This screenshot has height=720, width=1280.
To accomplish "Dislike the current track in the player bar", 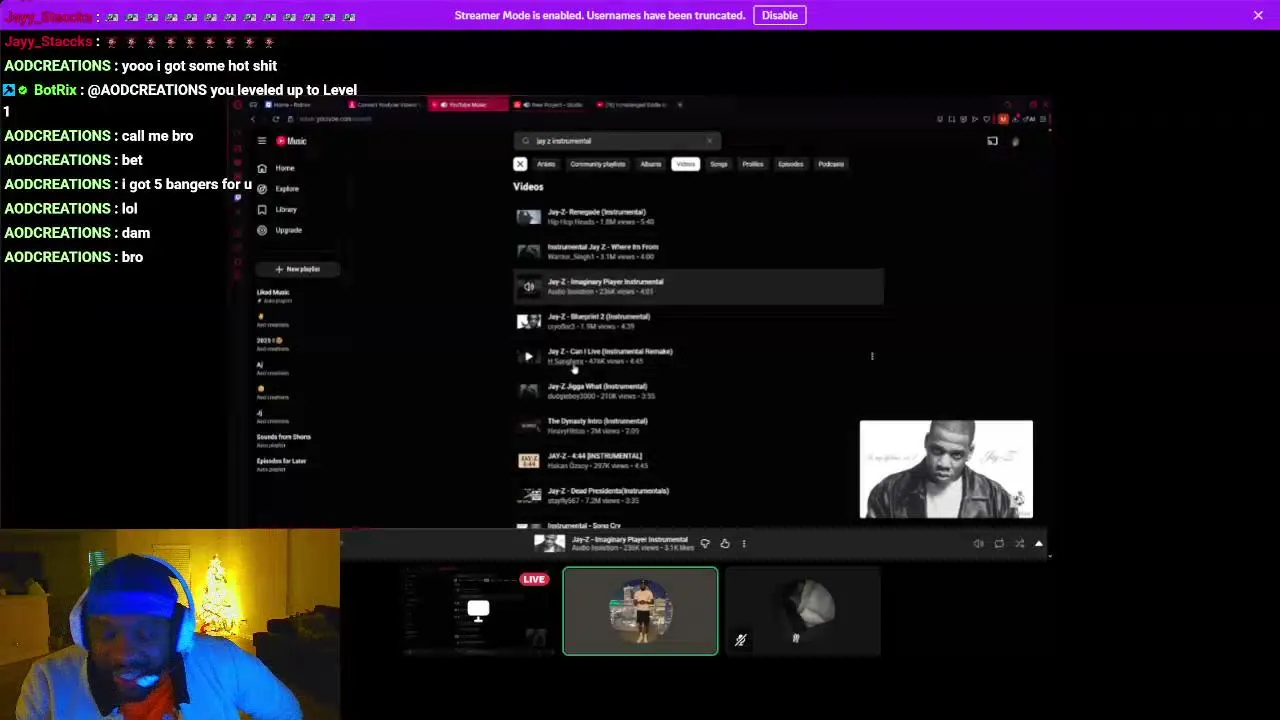I will coord(705,544).
